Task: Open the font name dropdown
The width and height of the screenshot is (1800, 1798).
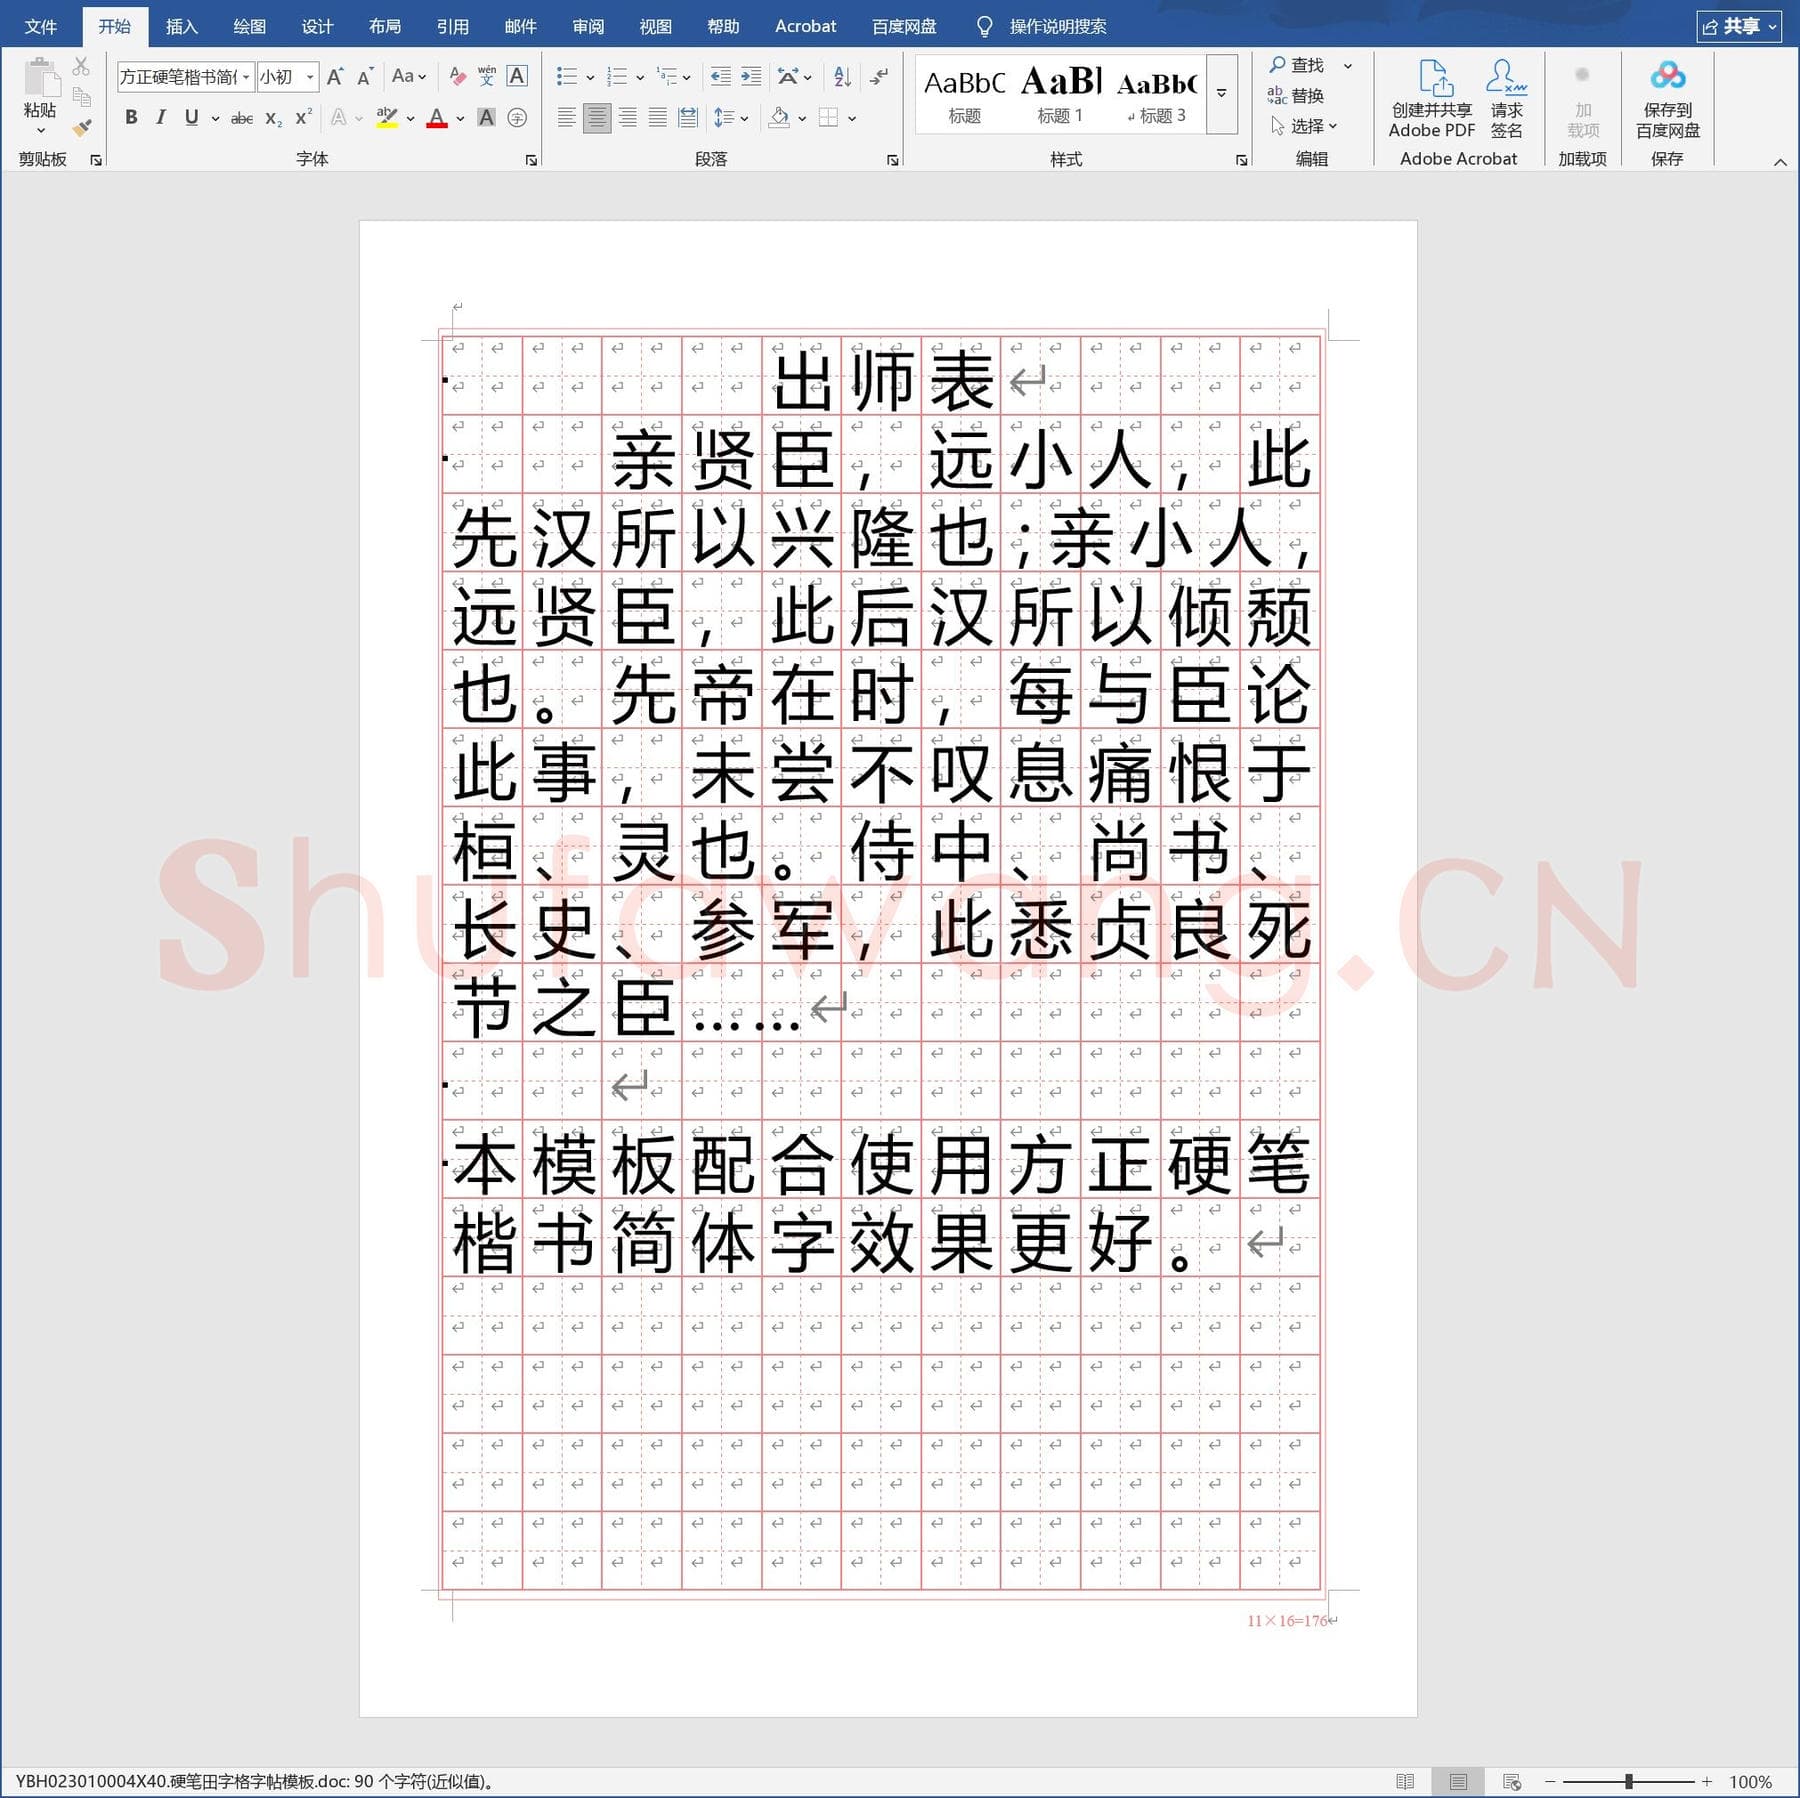Action: 246,77
